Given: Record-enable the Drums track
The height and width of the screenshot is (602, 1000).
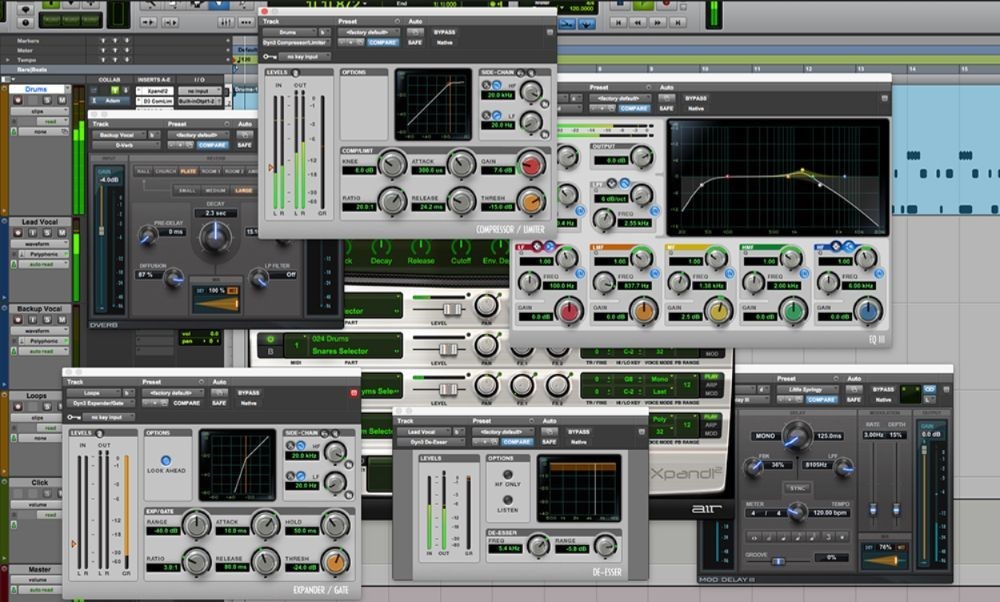Looking at the screenshot, I should tap(18, 100).
